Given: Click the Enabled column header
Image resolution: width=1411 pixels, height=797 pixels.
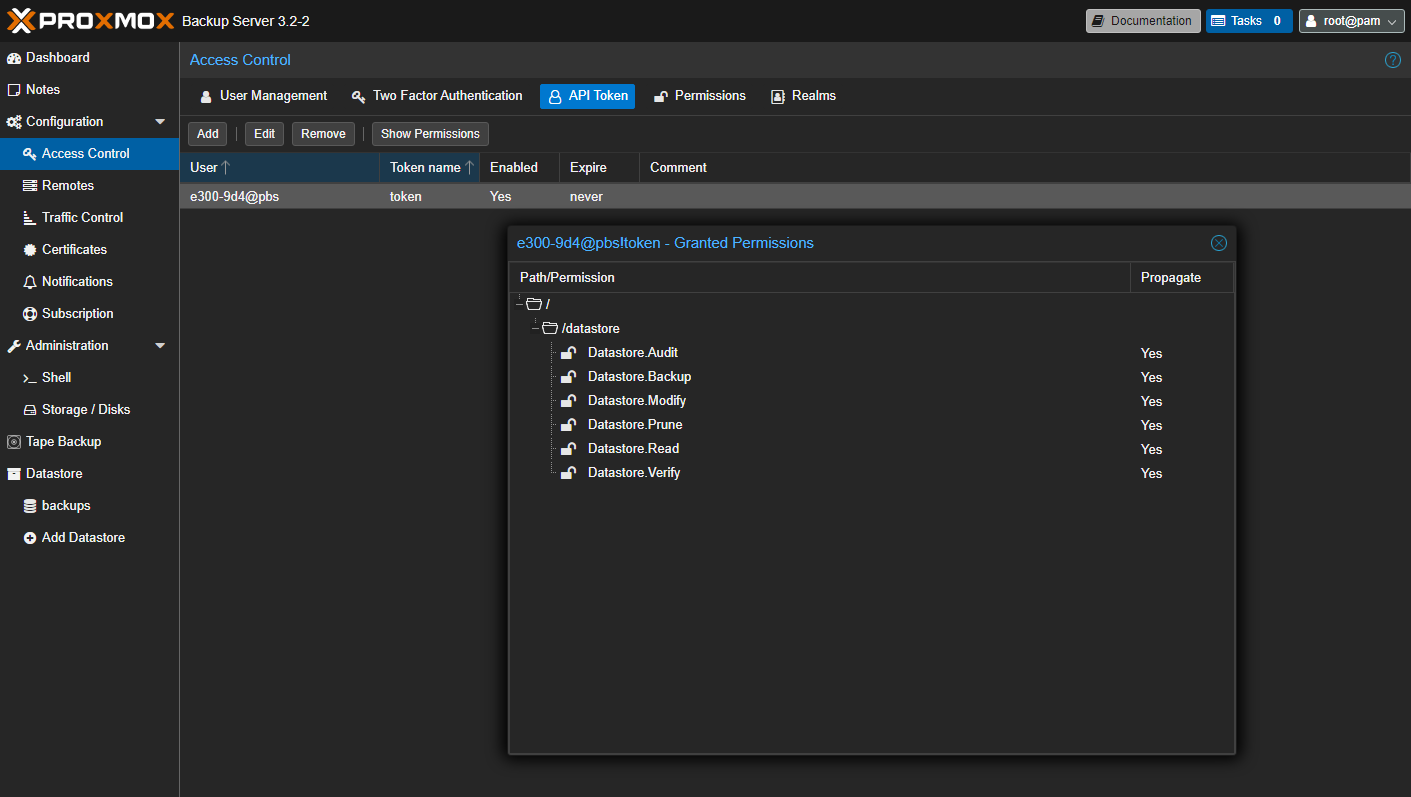Looking at the screenshot, I should tap(519, 168).
